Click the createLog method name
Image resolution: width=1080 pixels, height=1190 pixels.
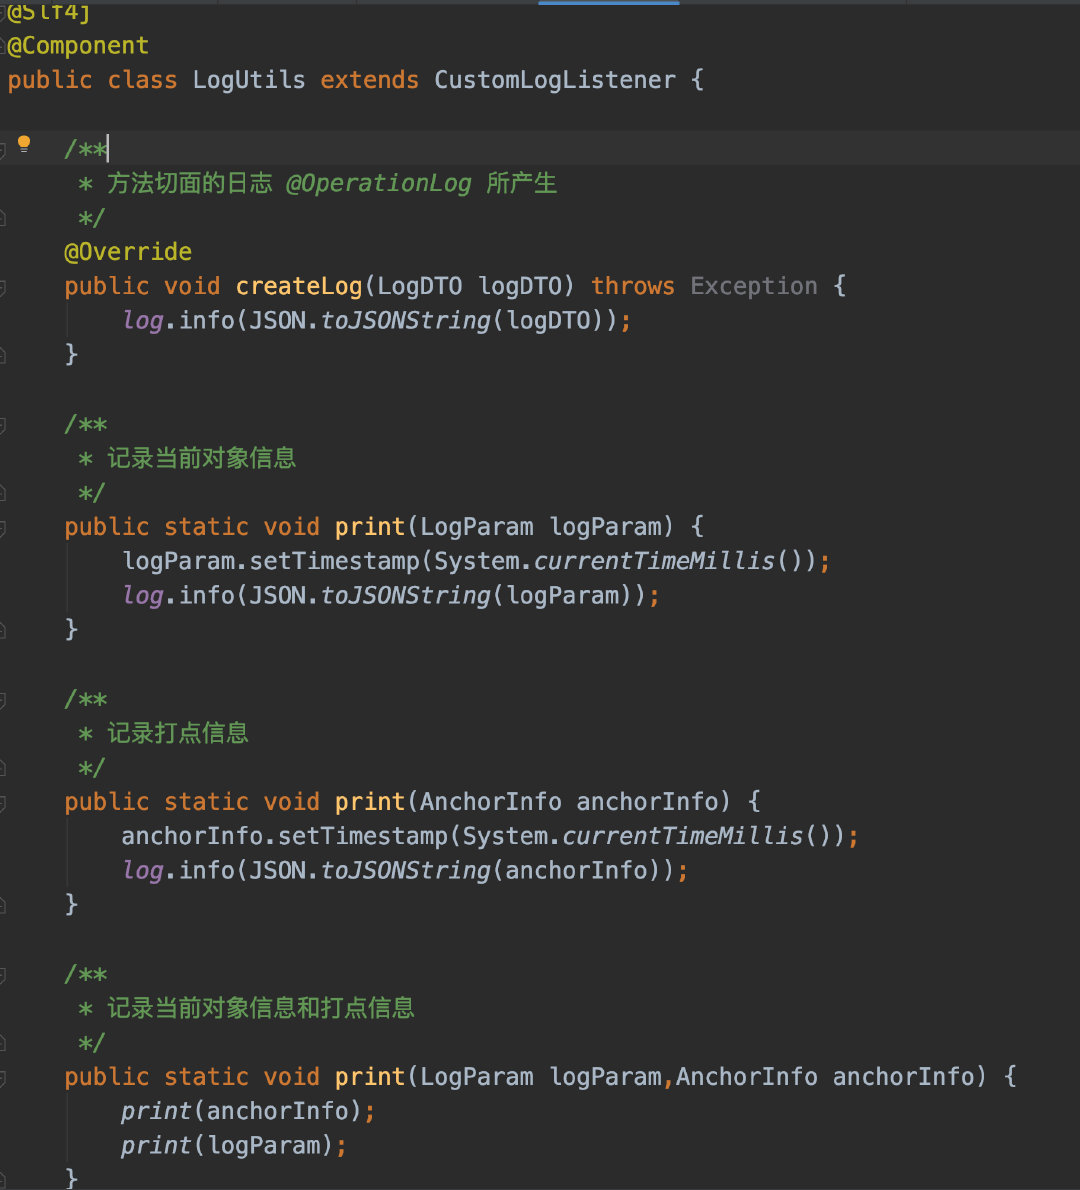pos(299,286)
